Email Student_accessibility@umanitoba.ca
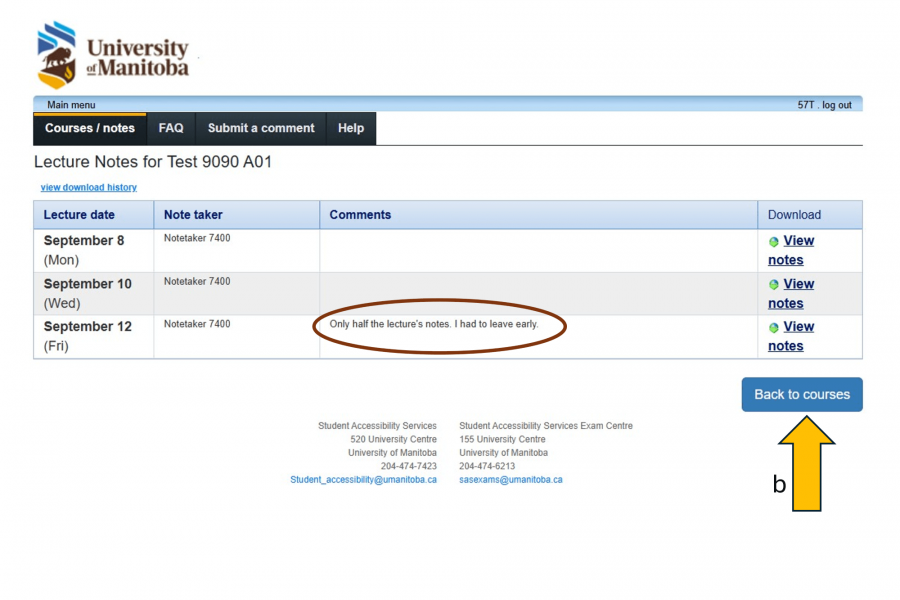900x600 pixels. (x=363, y=480)
